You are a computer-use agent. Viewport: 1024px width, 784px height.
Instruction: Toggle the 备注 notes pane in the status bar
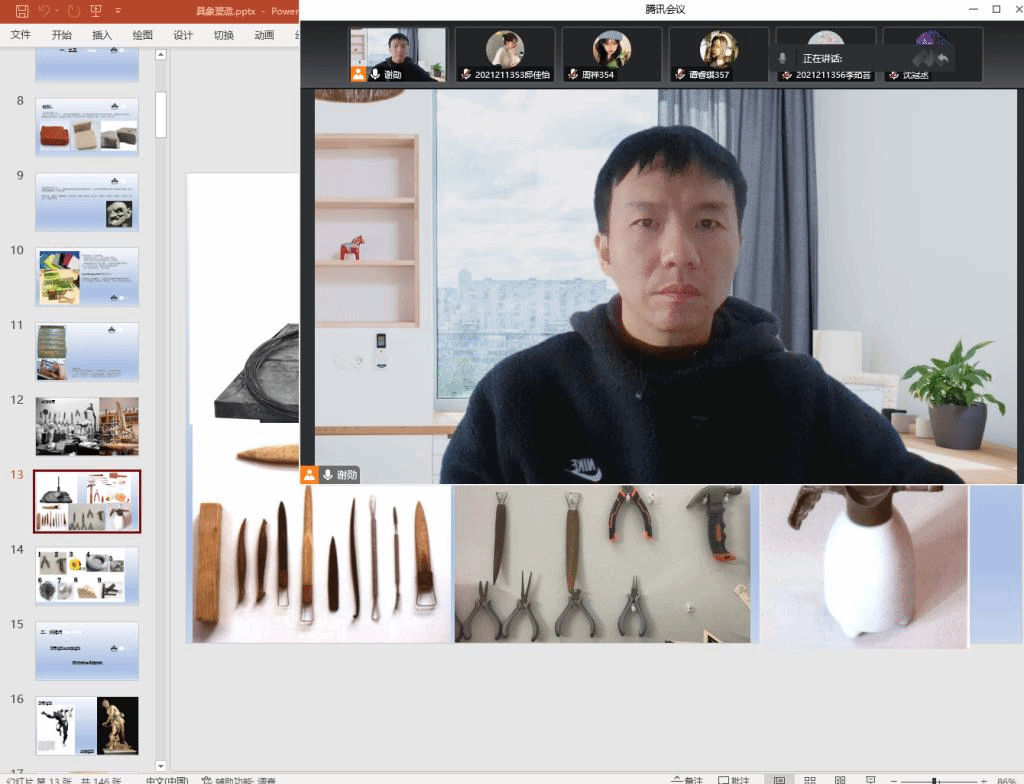(x=686, y=779)
